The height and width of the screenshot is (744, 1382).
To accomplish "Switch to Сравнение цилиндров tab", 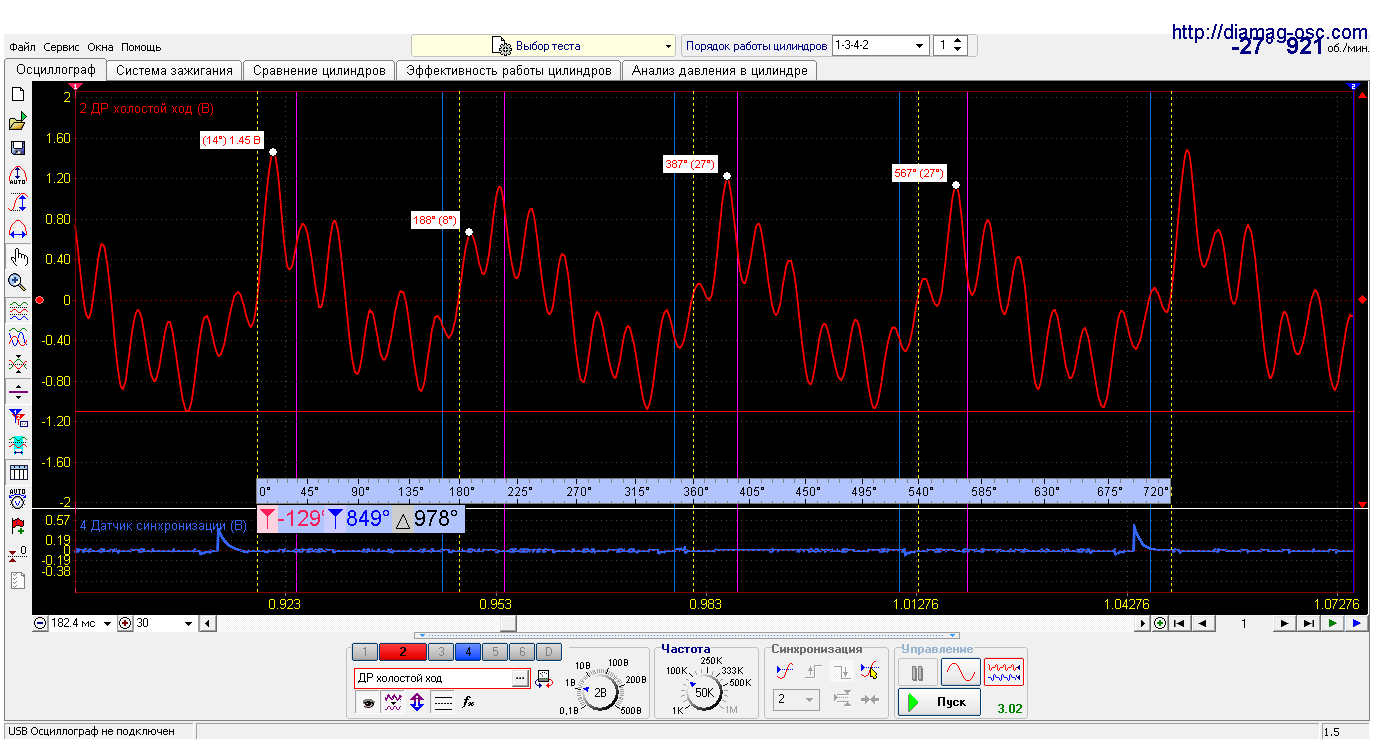I will point(319,71).
